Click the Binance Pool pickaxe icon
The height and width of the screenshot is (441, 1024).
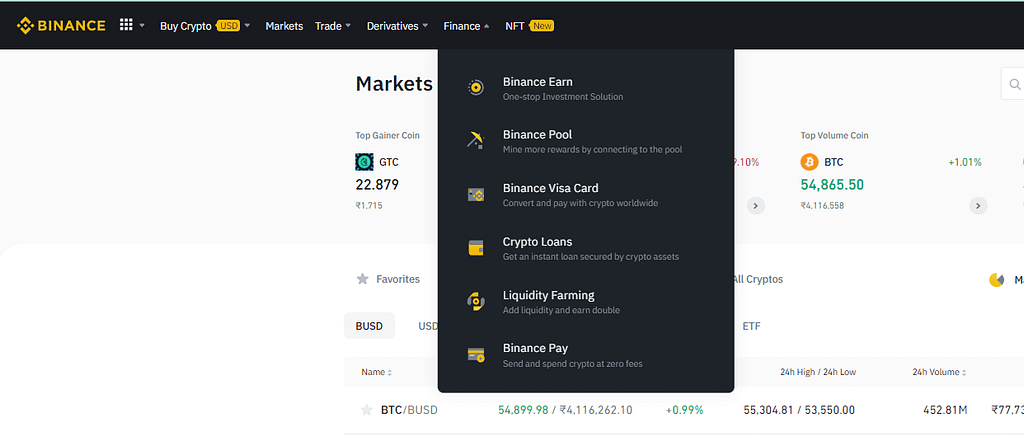tap(475, 140)
